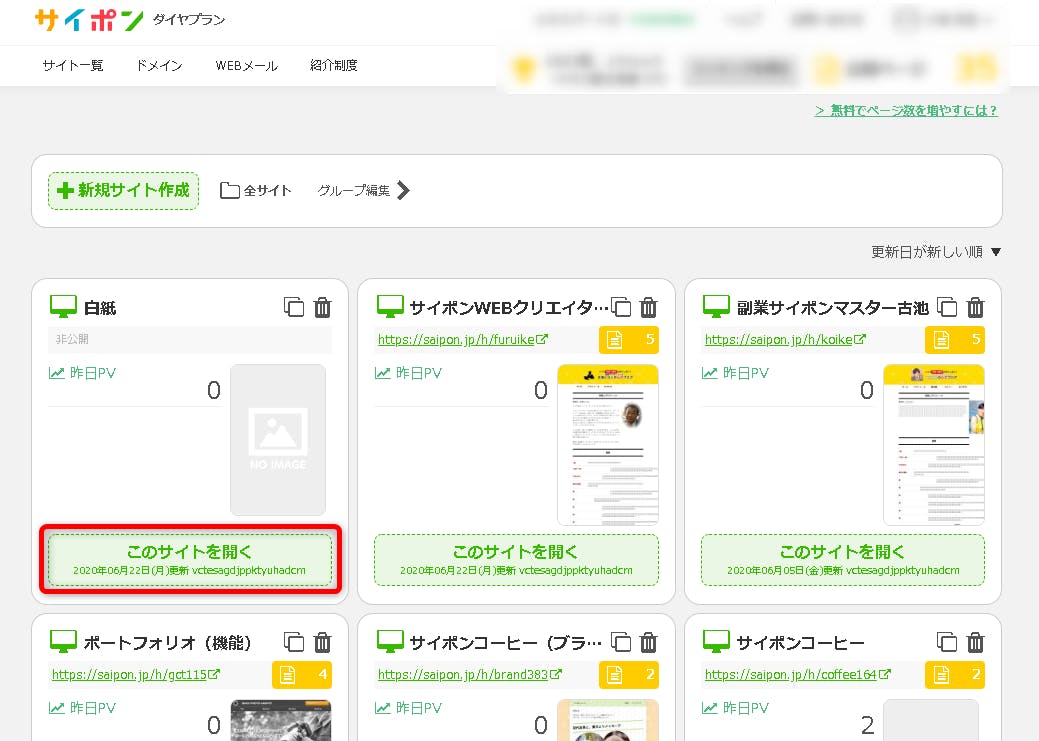Duplicate the サイポンコーヒー（ブラ… site
This screenshot has width=1039, height=741.
[x=621, y=642]
